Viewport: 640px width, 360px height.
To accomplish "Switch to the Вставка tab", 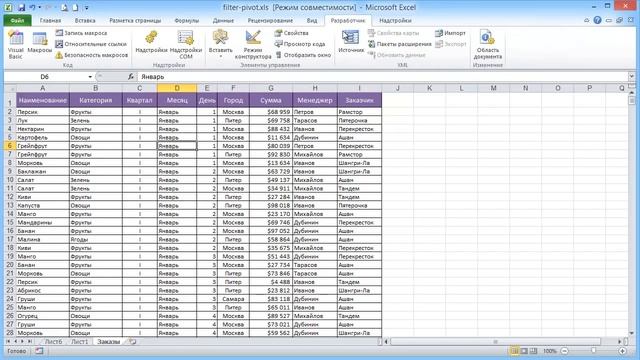I will pos(85,20).
